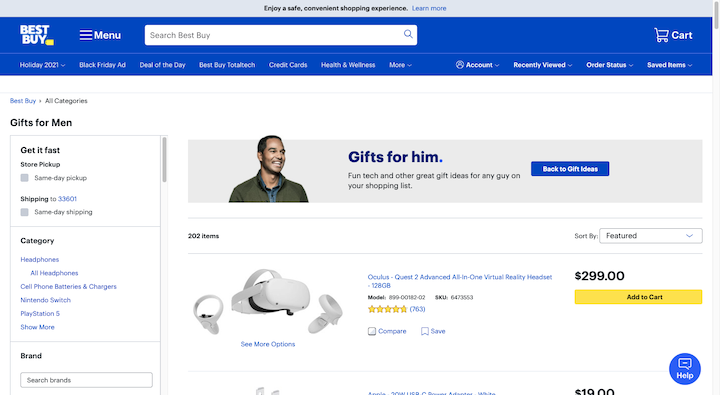Enable Same-day pickup filter

(24, 178)
